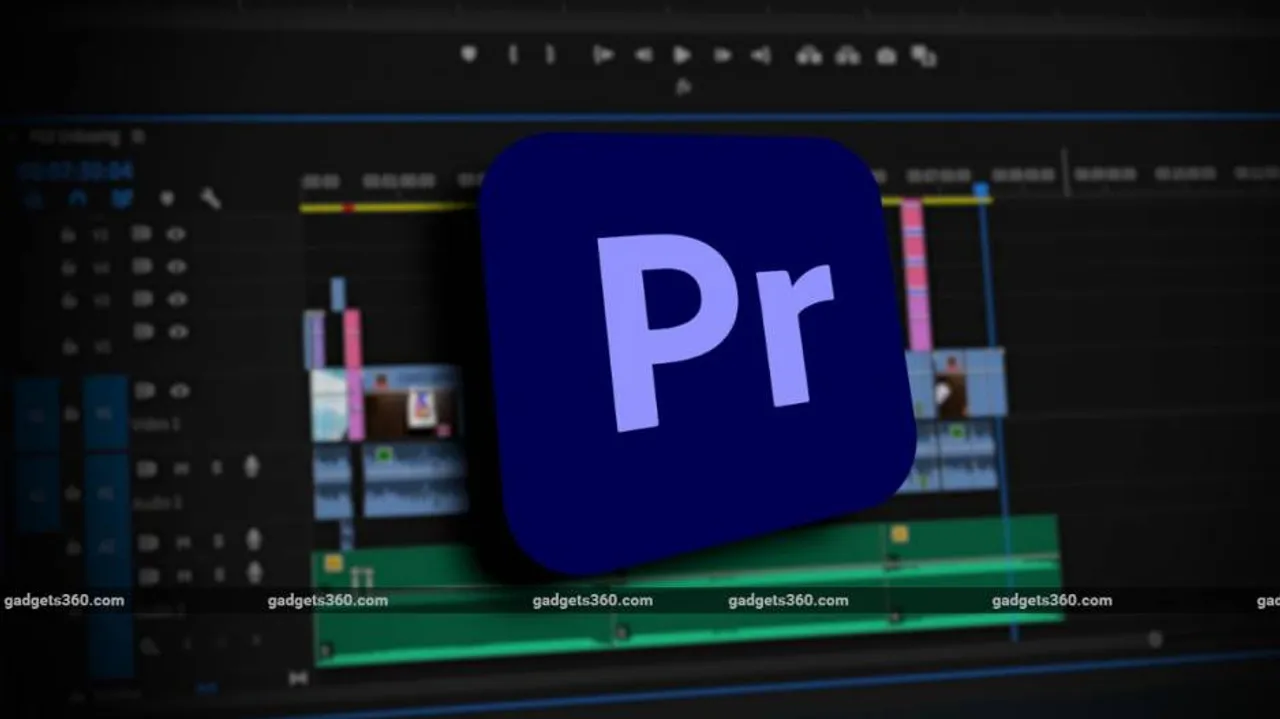Click the Mark In bracket icon

(x=513, y=55)
